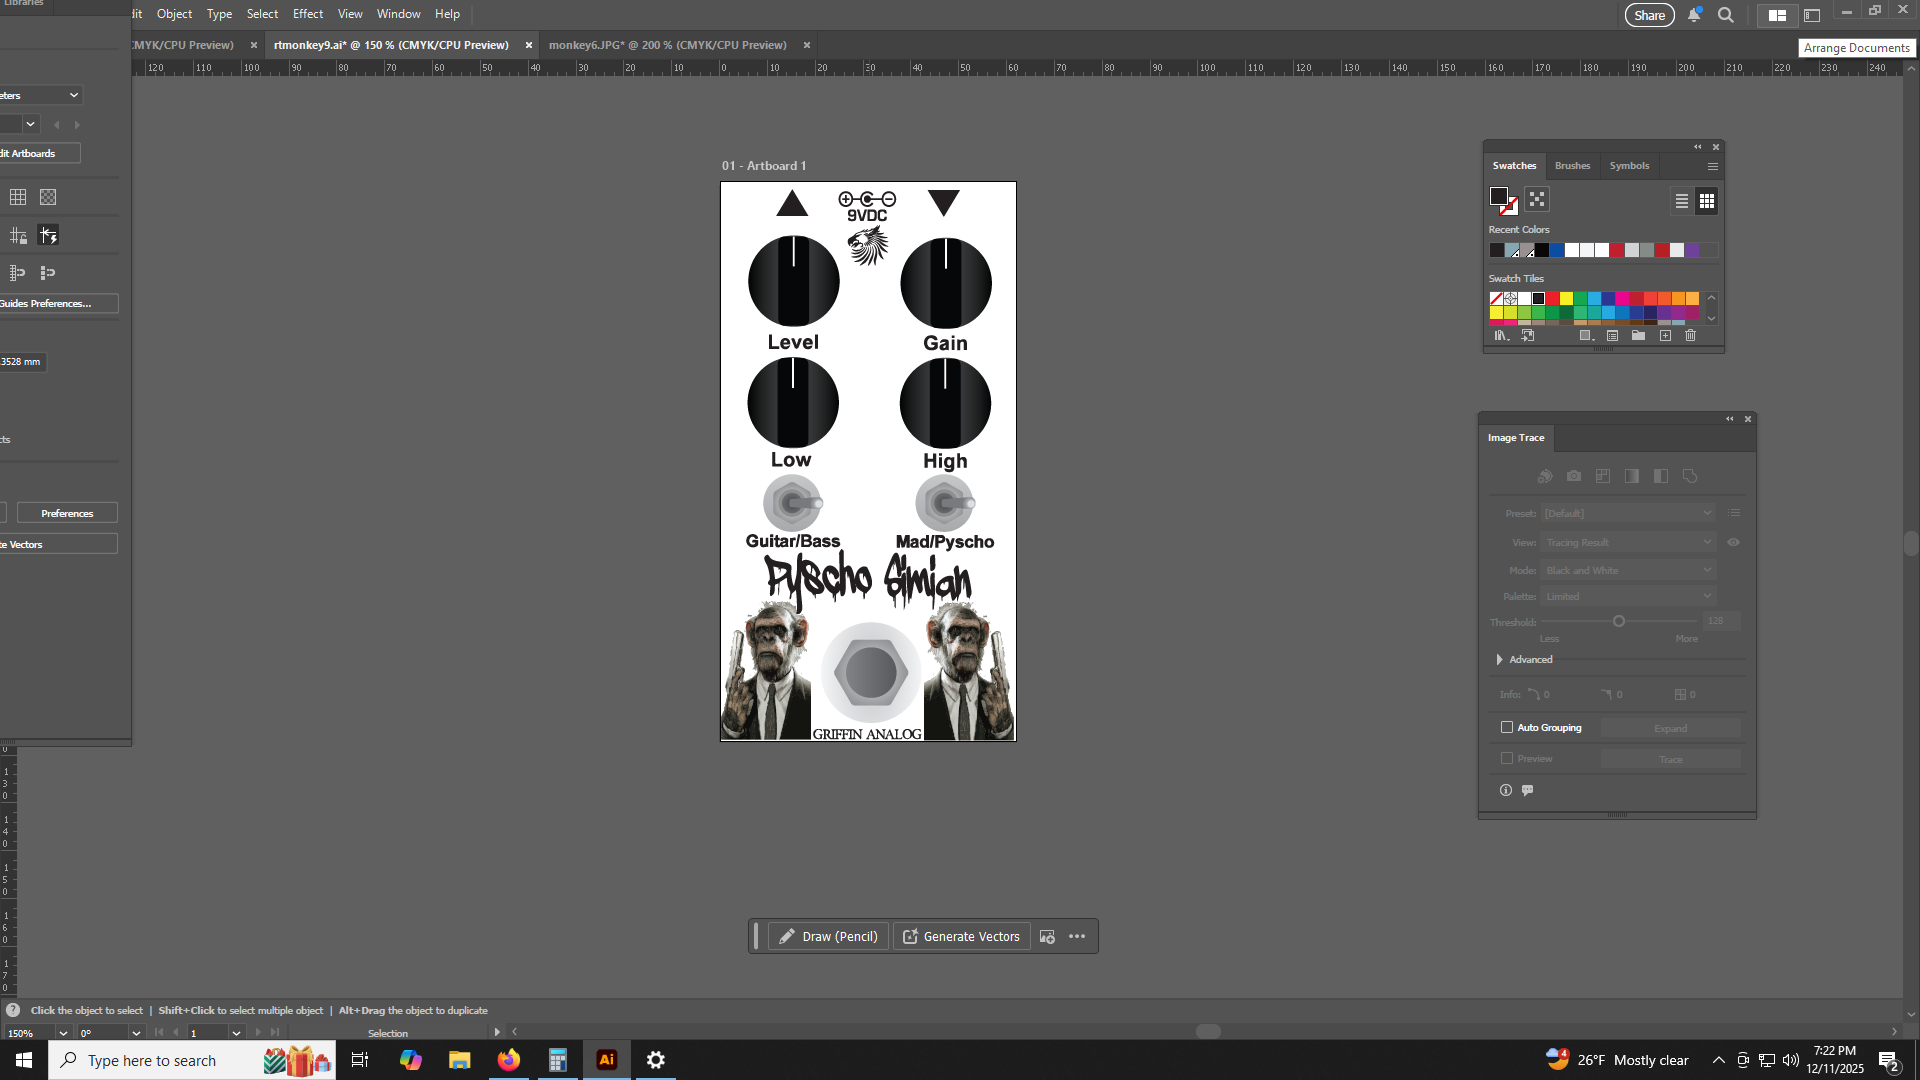Open the Swatches panel hamburger menu
The height and width of the screenshot is (1080, 1920).
(x=1713, y=167)
